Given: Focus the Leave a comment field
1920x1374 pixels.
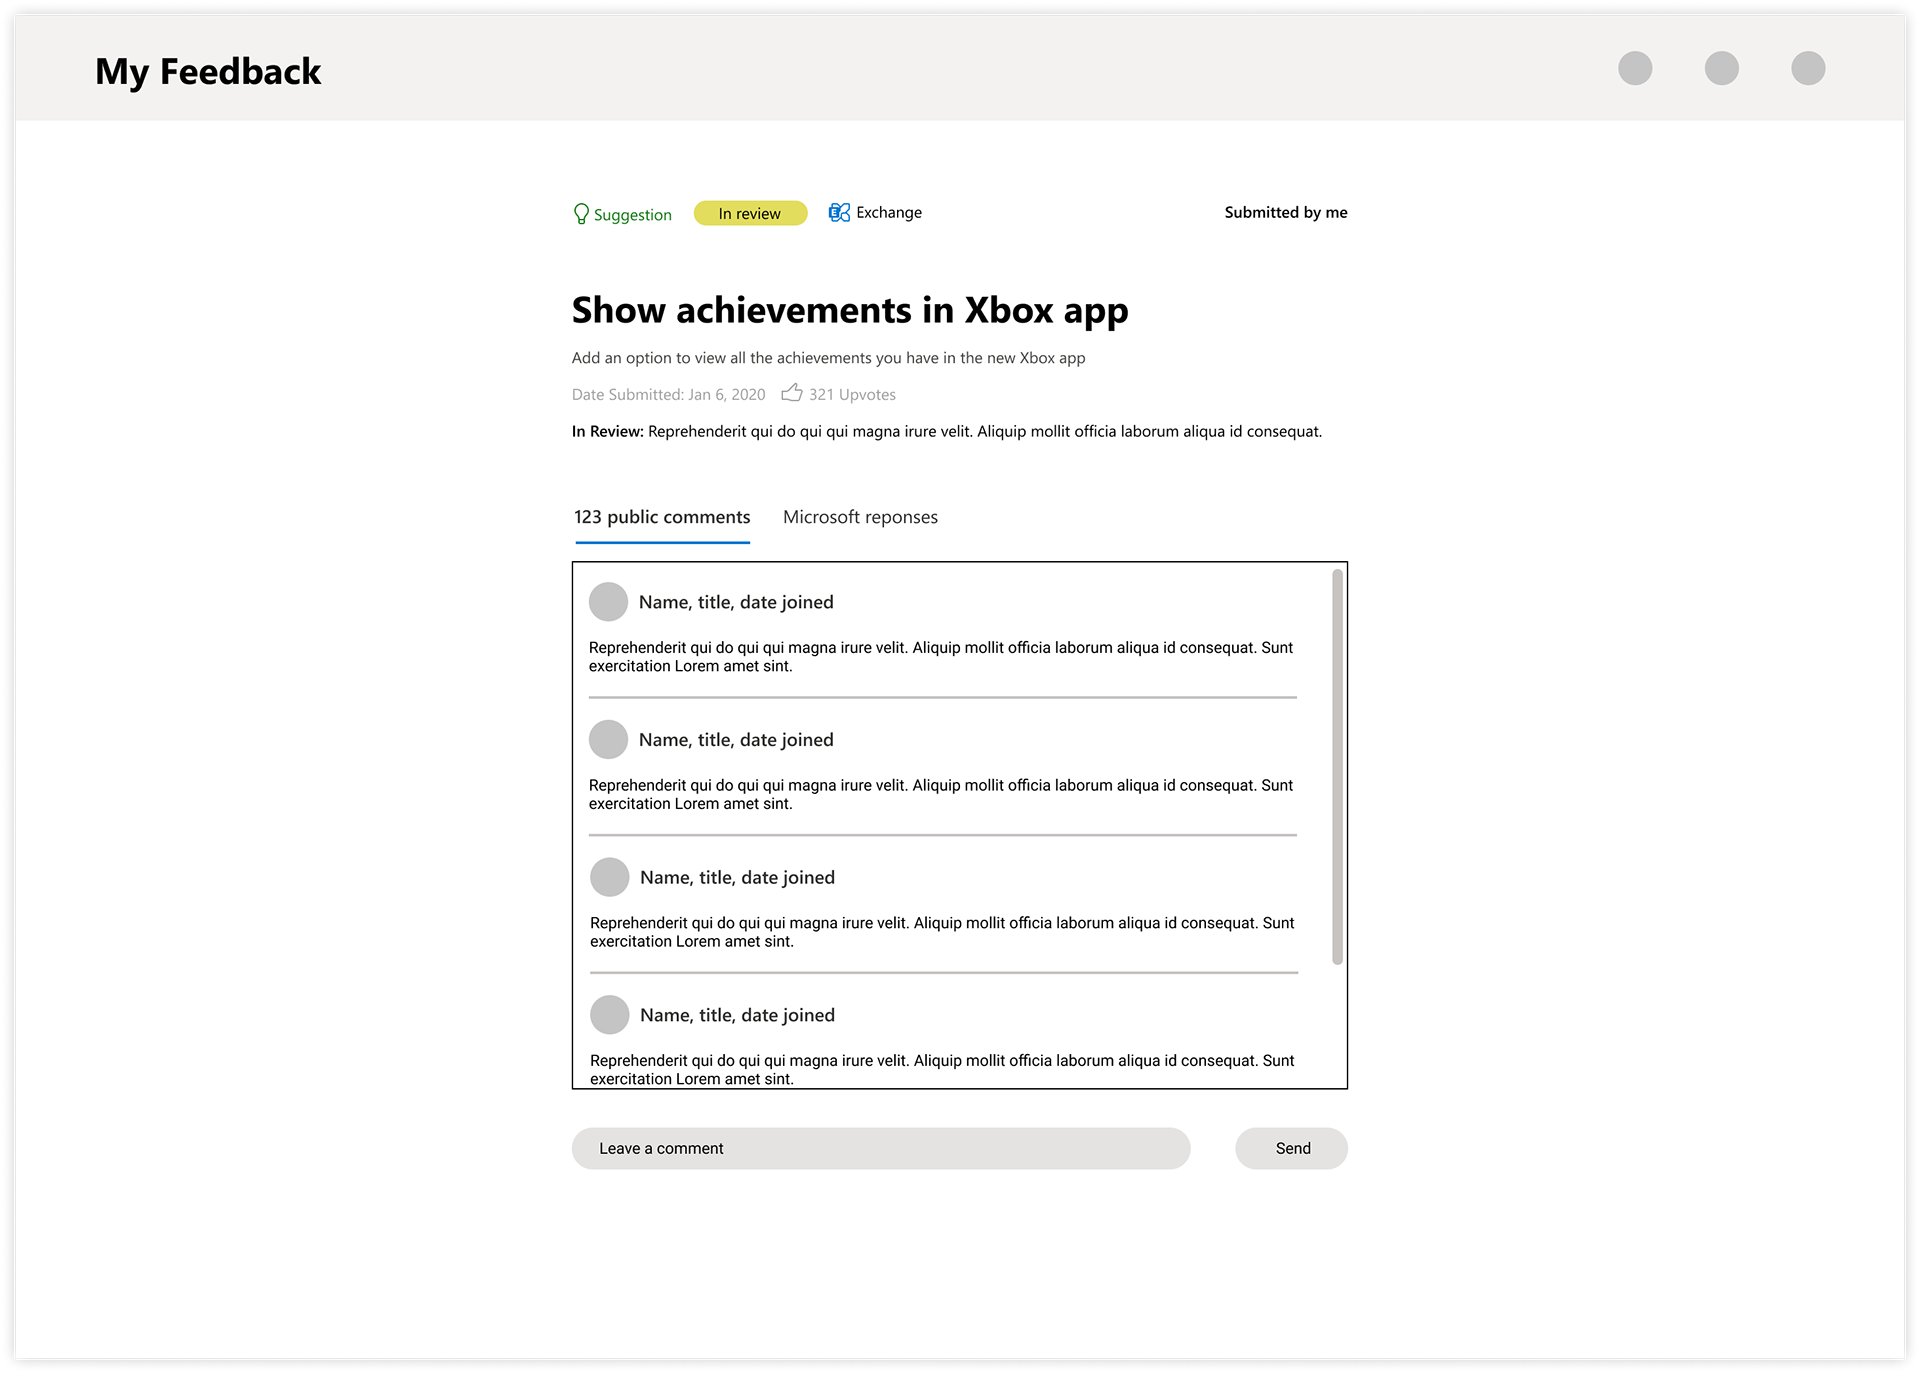Looking at the screenshot, I should 881,1148.
